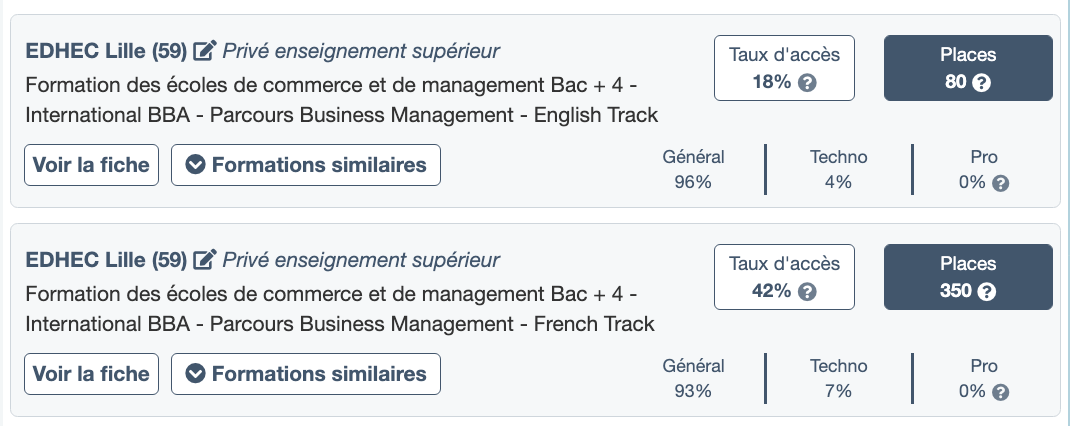The height and width of the screenshot is (426, 1070).
Task: Click the Places 80 badge
Action: (x=968, y=68)
